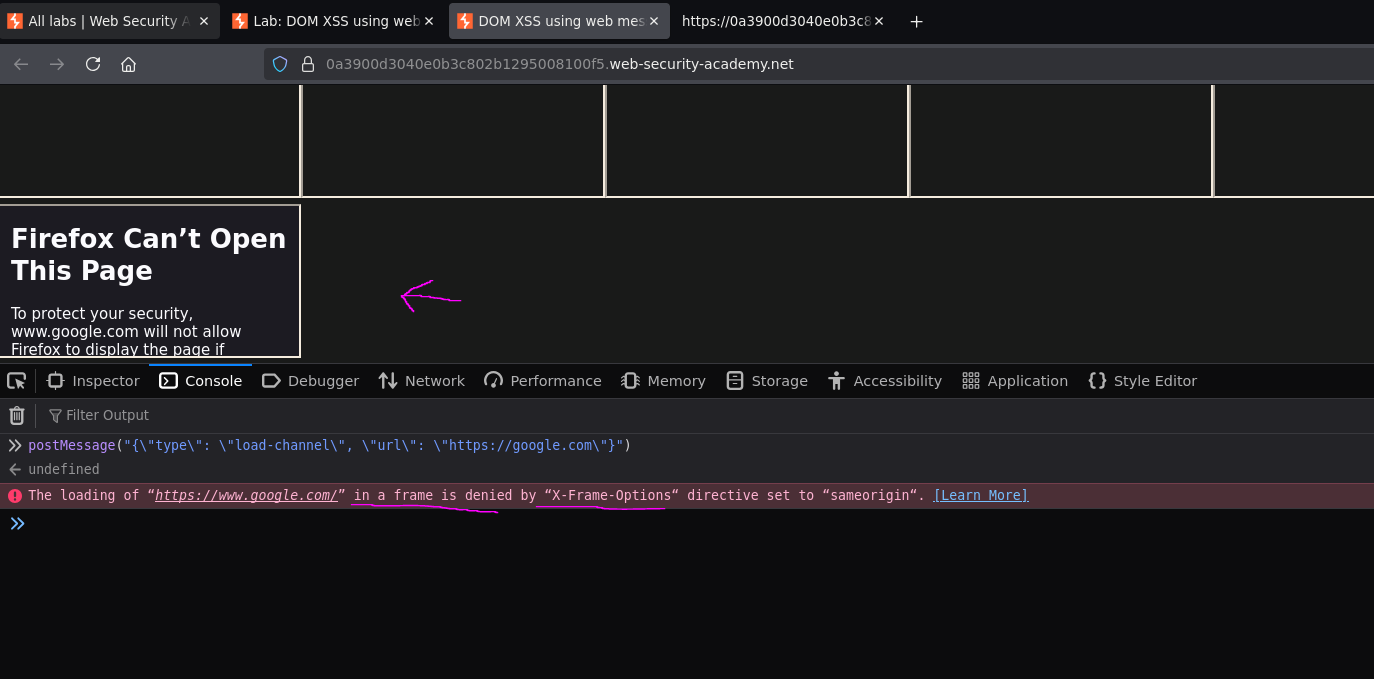The image size is (1374, 679).
Task: Click the 'To protect your security' message text
Action: (126, 331)
